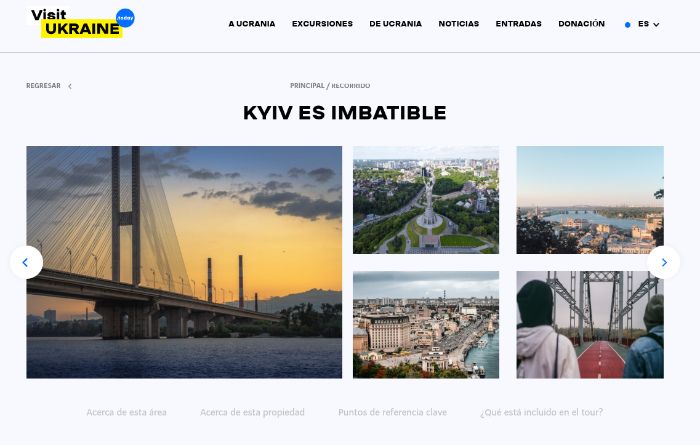This screenshot has width=700, height=445.
Task: Select Puntos de referencia clave tab
Action: [x=392, y=412]
